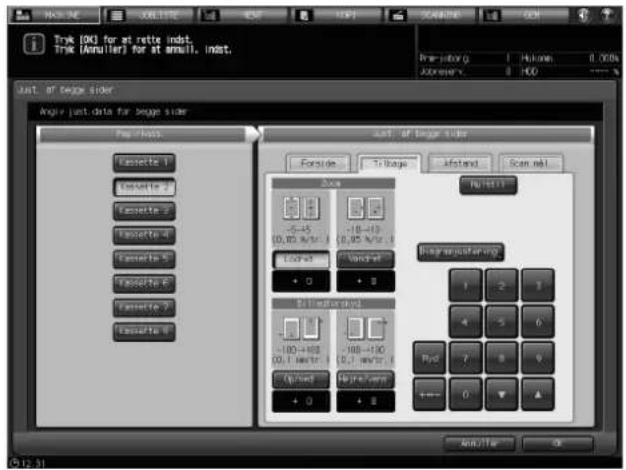Open the SCANNING tab
The width and height of the screenshot is (626, 470).
430,16
